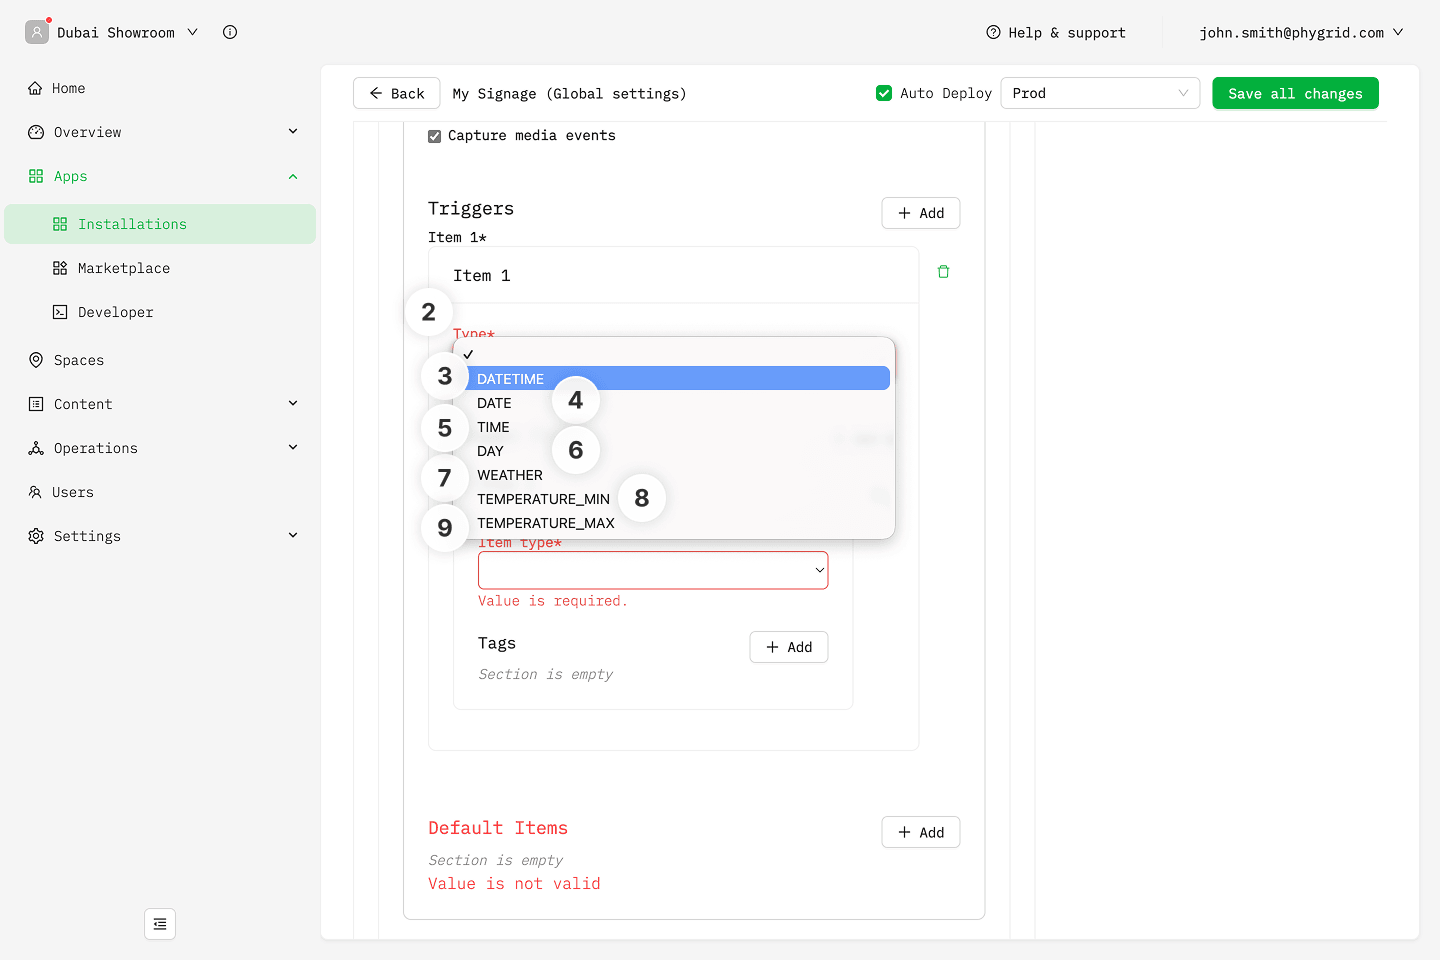The image size is (1440, 960).
Task: Expand the john.smith@phygrid.com account menu
Action: point(1300,32)
